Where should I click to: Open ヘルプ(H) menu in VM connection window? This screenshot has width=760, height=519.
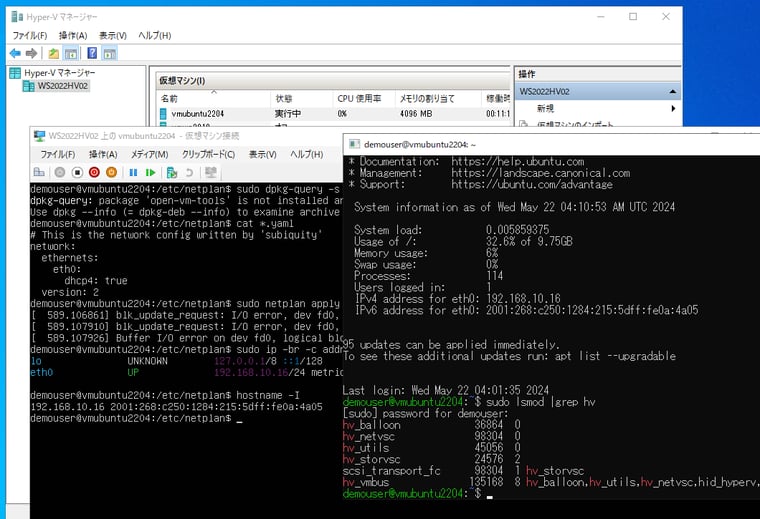pos(307,155)
